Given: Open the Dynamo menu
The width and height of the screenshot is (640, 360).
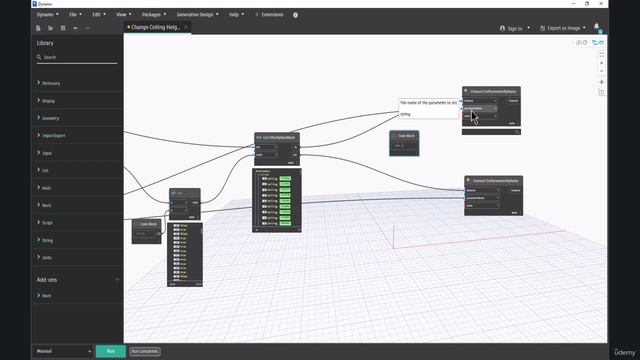Looking at the screenshot, I should click(47, 15).
